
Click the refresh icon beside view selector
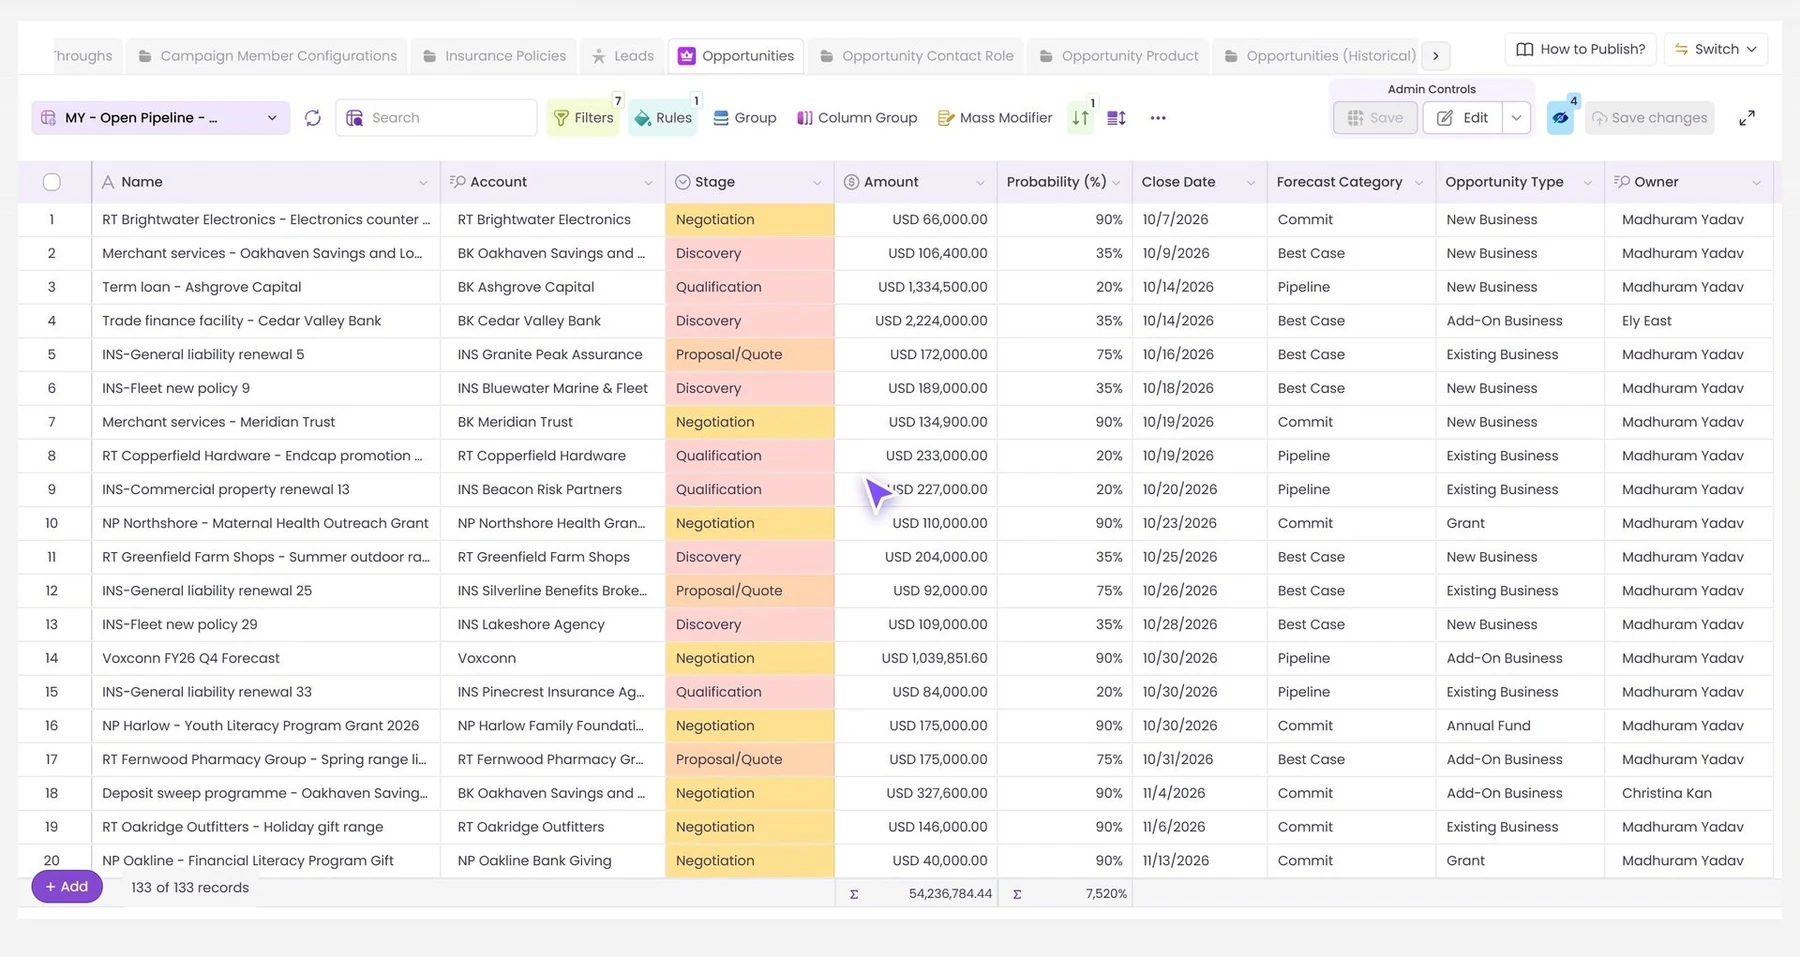313,118
